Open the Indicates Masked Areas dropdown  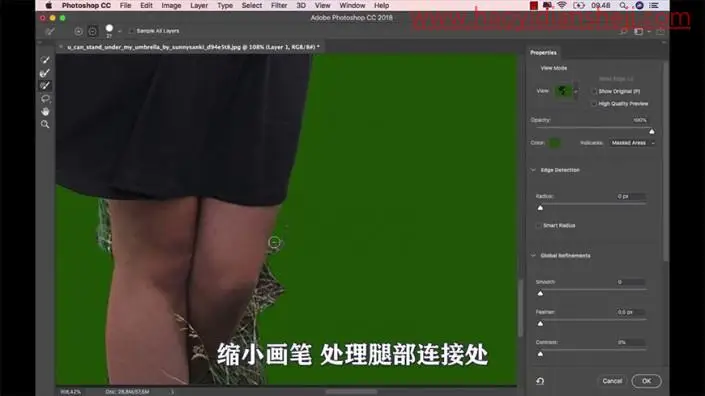633,143
